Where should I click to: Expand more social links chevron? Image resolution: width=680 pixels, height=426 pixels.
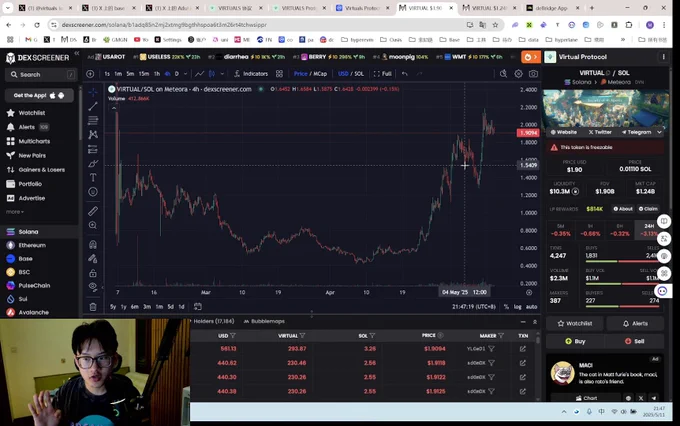(659, 132)
